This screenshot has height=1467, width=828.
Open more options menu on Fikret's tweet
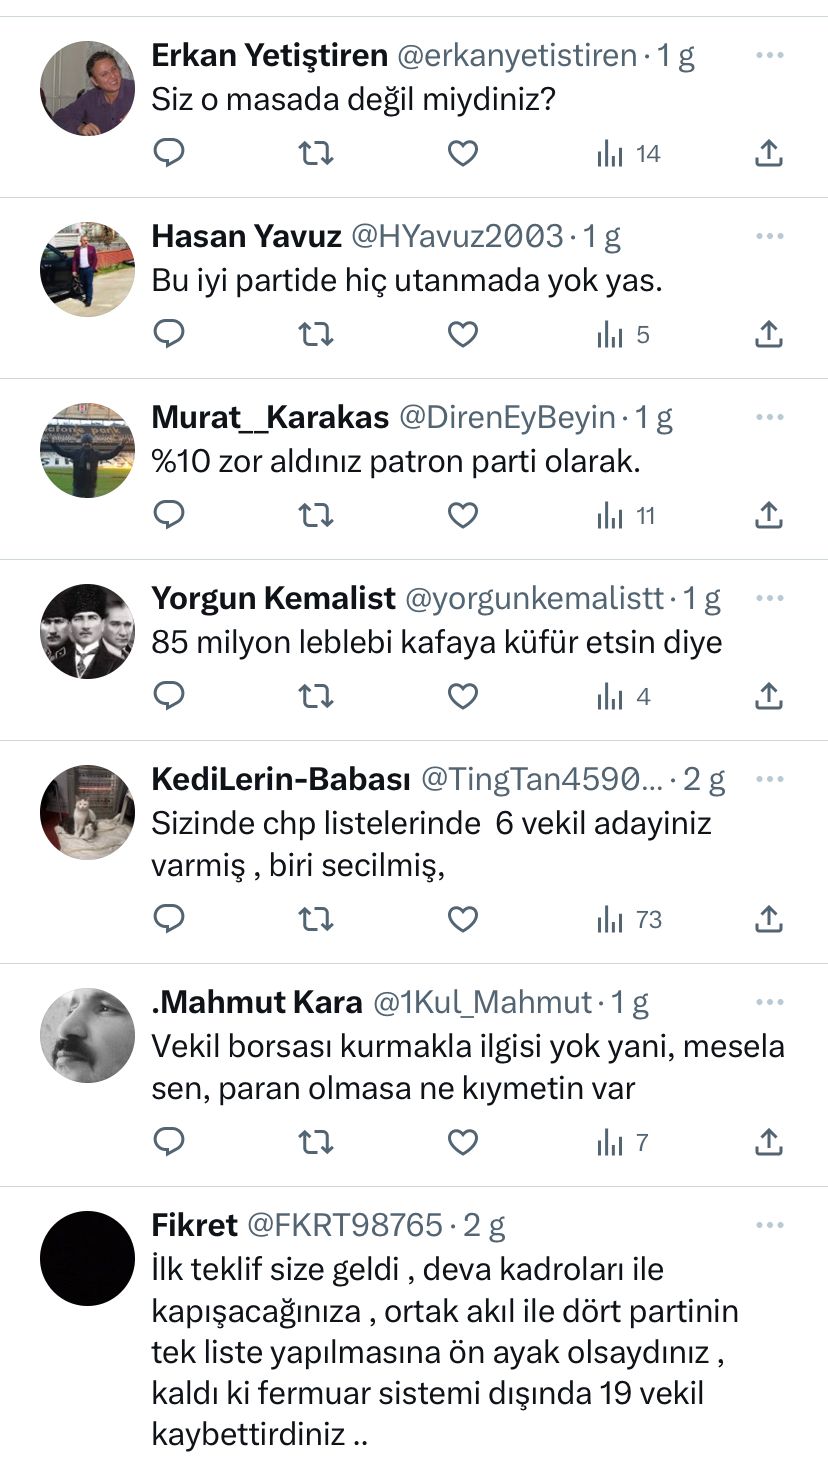[769, 1225]
